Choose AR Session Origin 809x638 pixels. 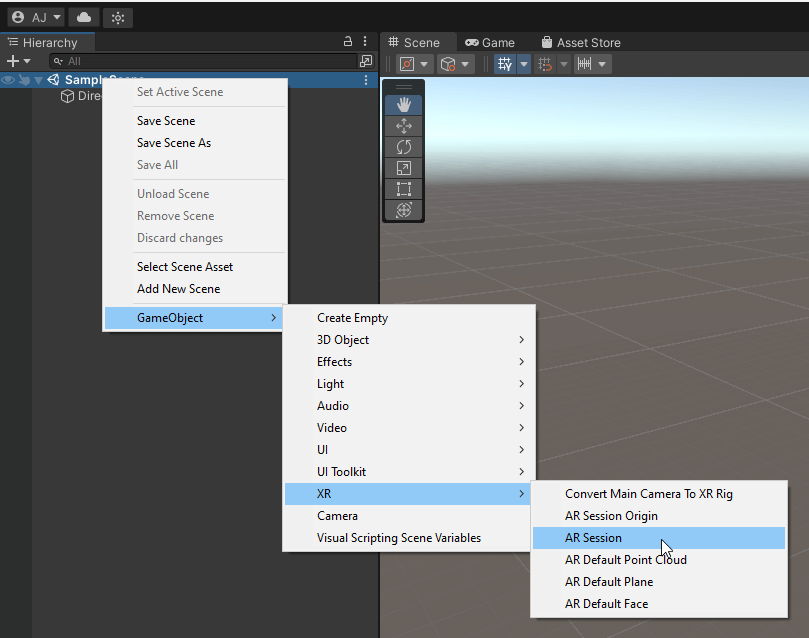(659, 516)
